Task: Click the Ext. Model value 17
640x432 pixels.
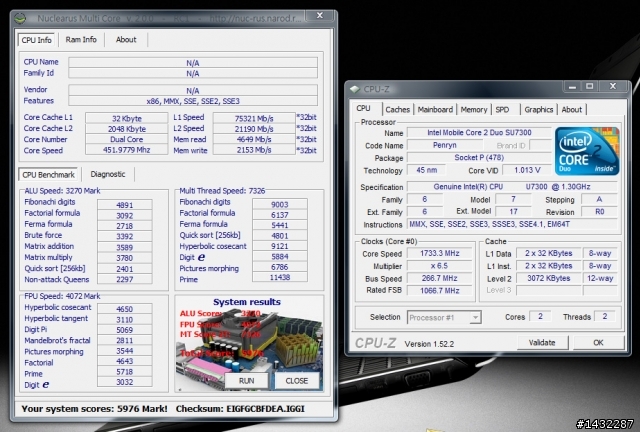Action: 513,212
